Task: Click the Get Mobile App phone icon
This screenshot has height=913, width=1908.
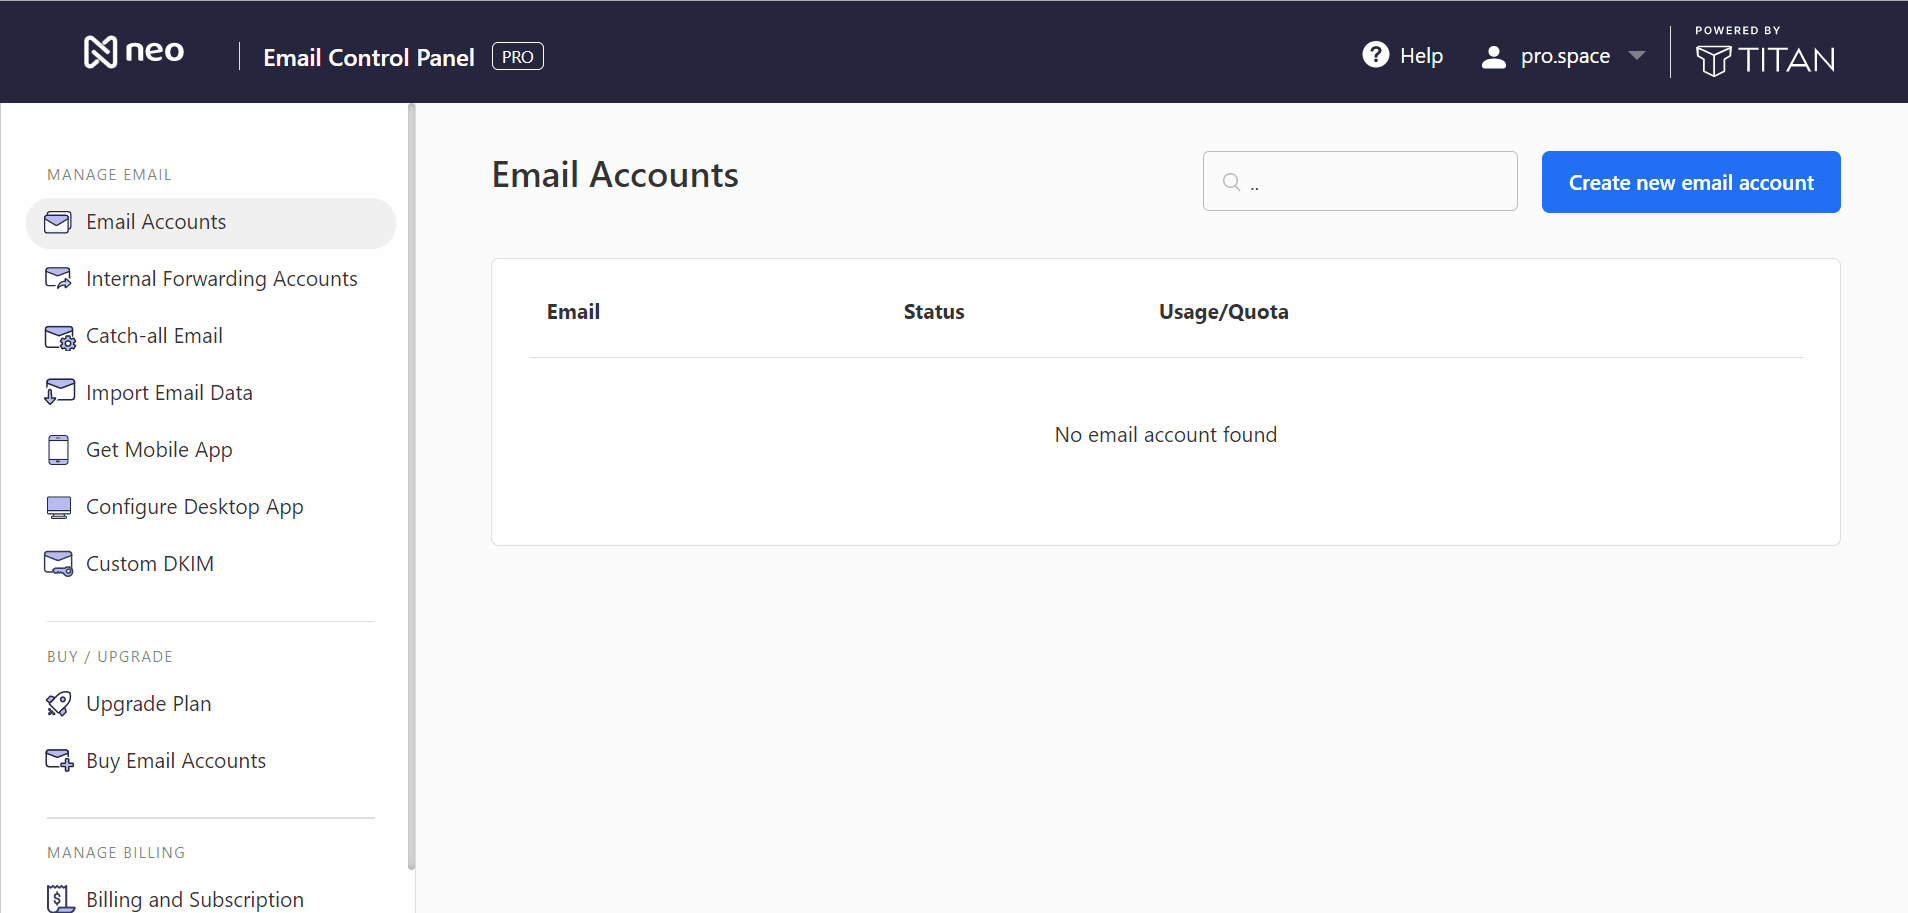Action: click(x=59, y=449)
